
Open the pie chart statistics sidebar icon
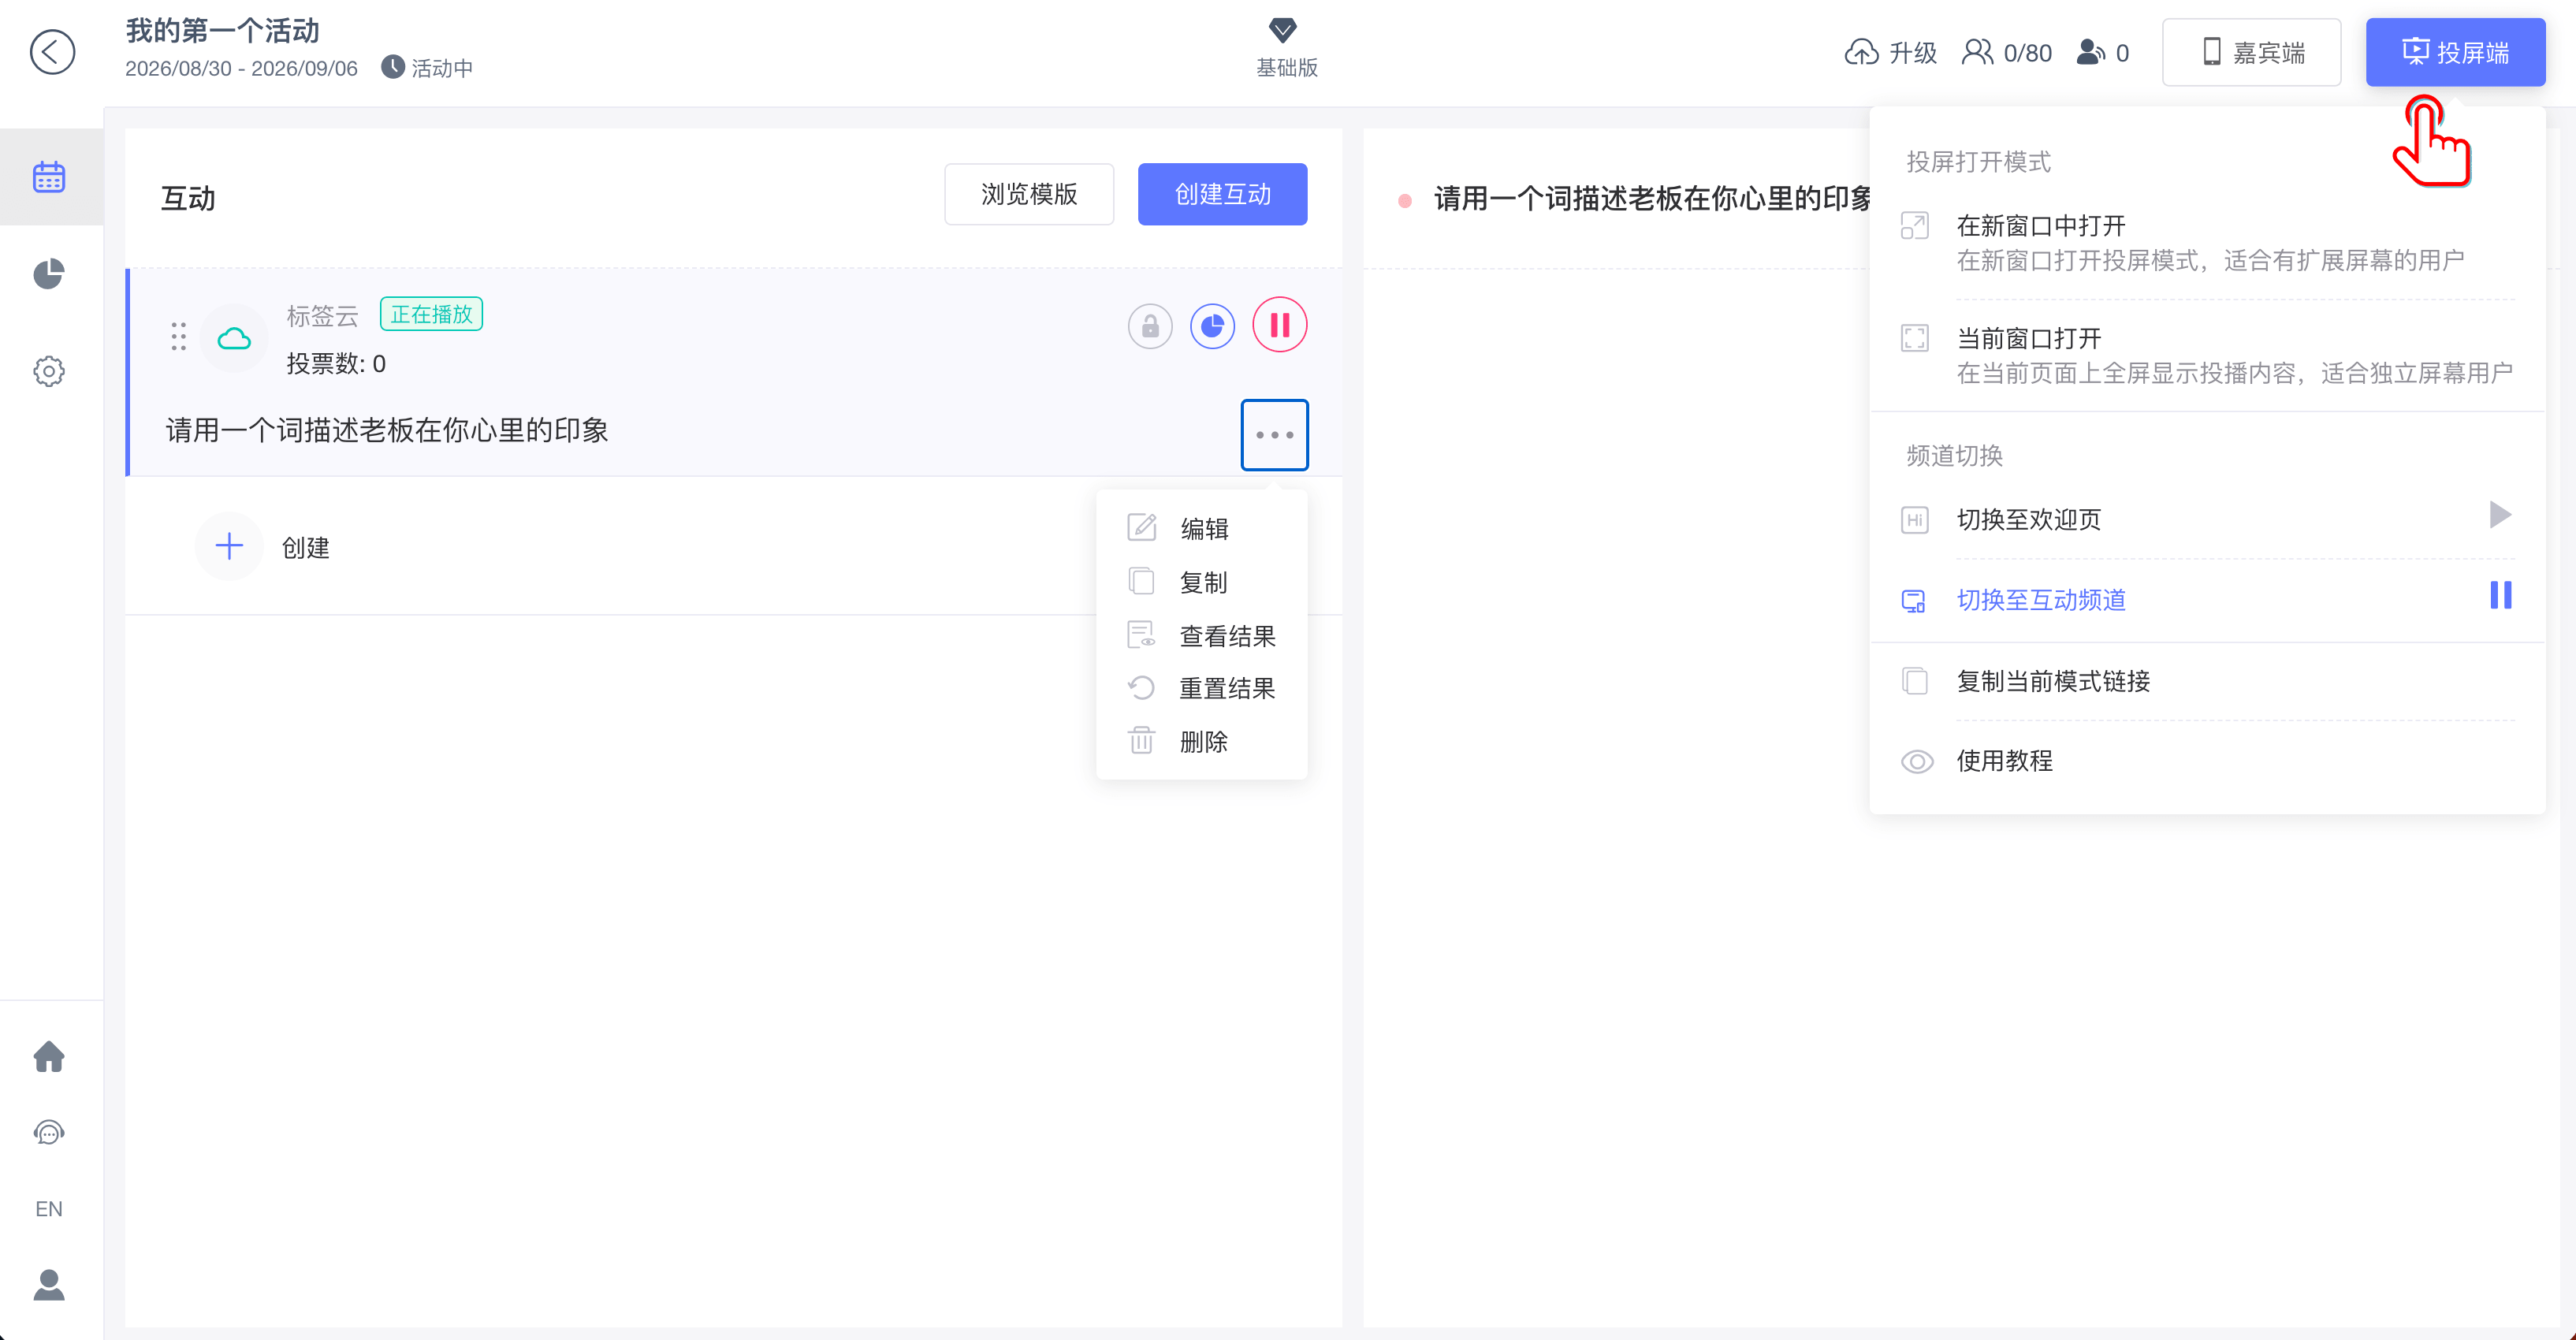49,274
